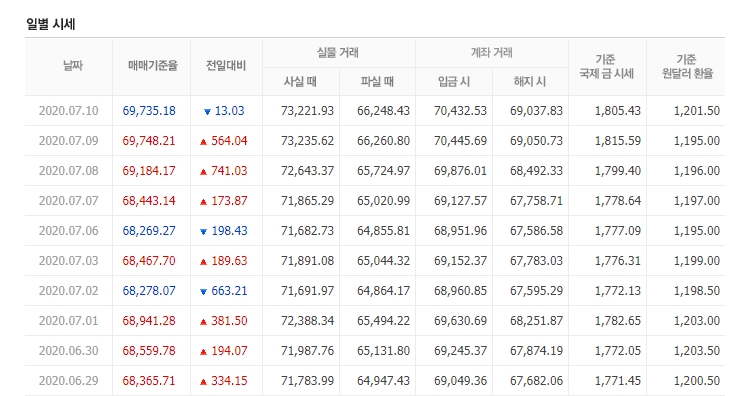
Task: Click base rate value 69,184.17
Action: pyautogui.click(x=149, y=171)
